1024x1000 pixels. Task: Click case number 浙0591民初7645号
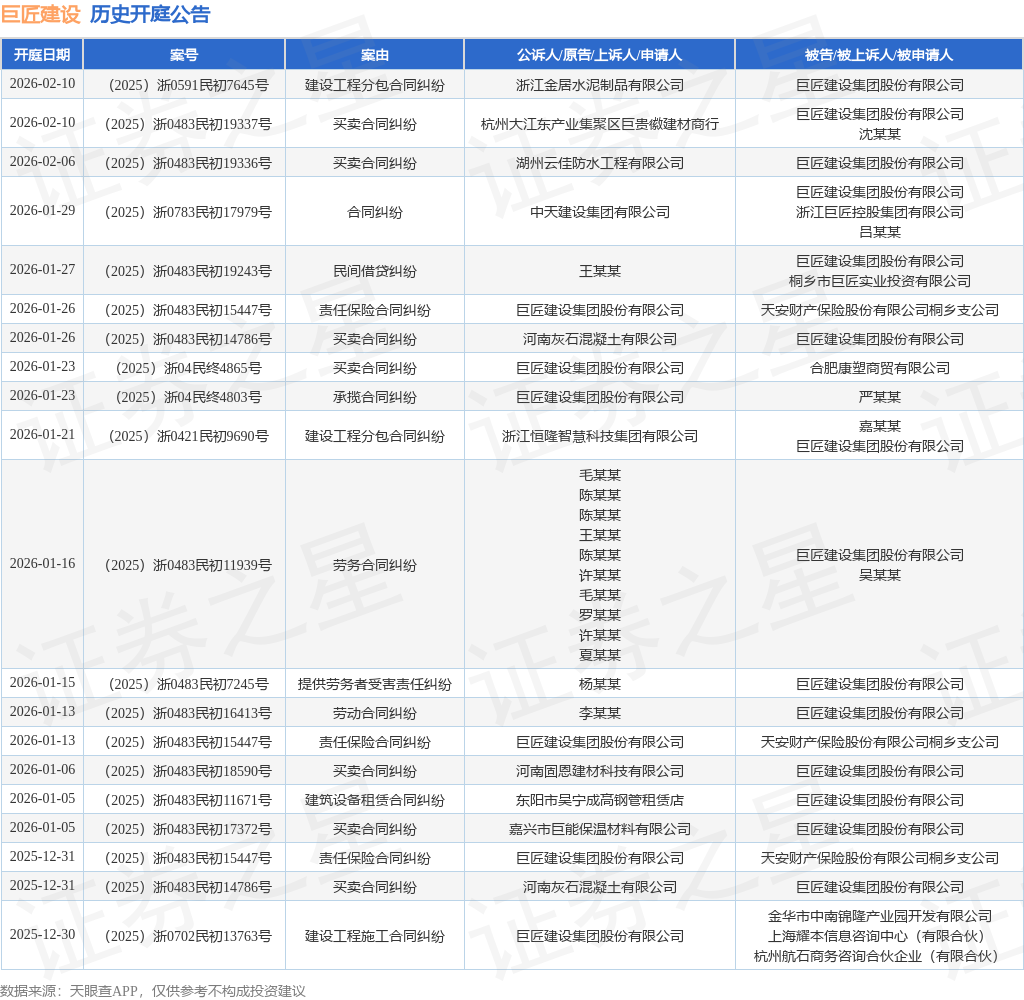point(188,85)
